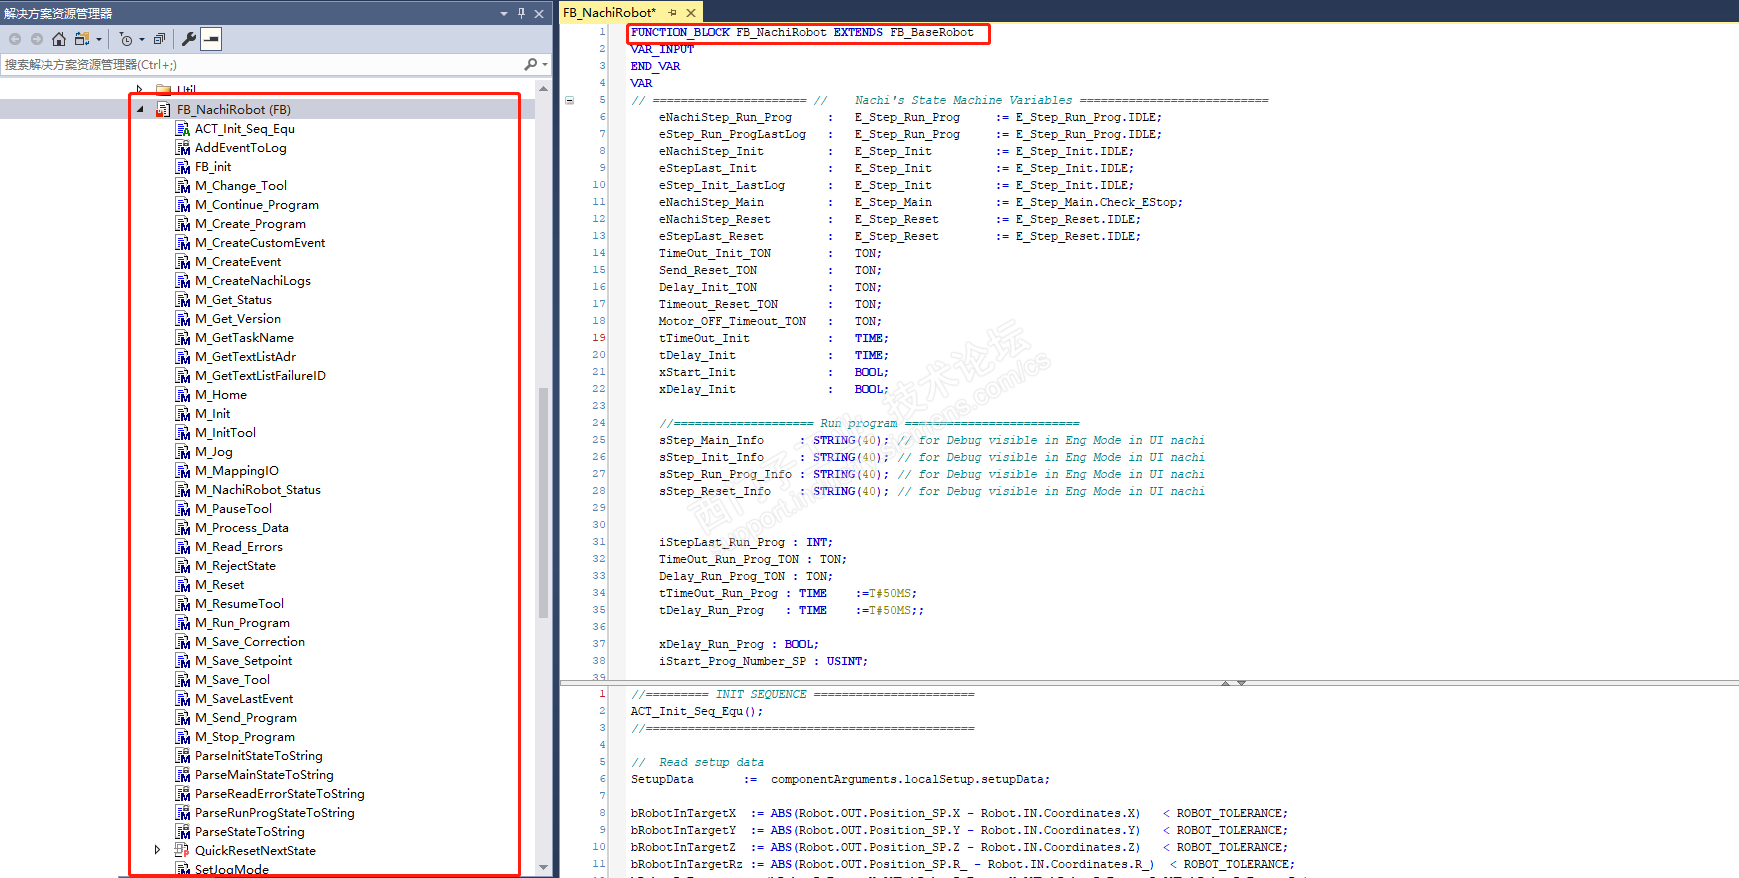Viewport: 1739px width, 878px height.
Task: Click the Solution Explorer search field
Action: pos(263,64)
